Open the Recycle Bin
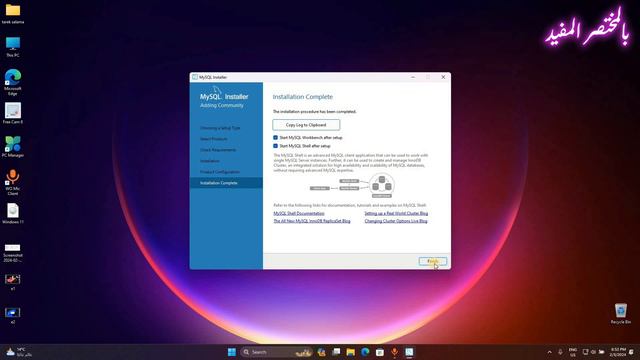 (621, 313)
